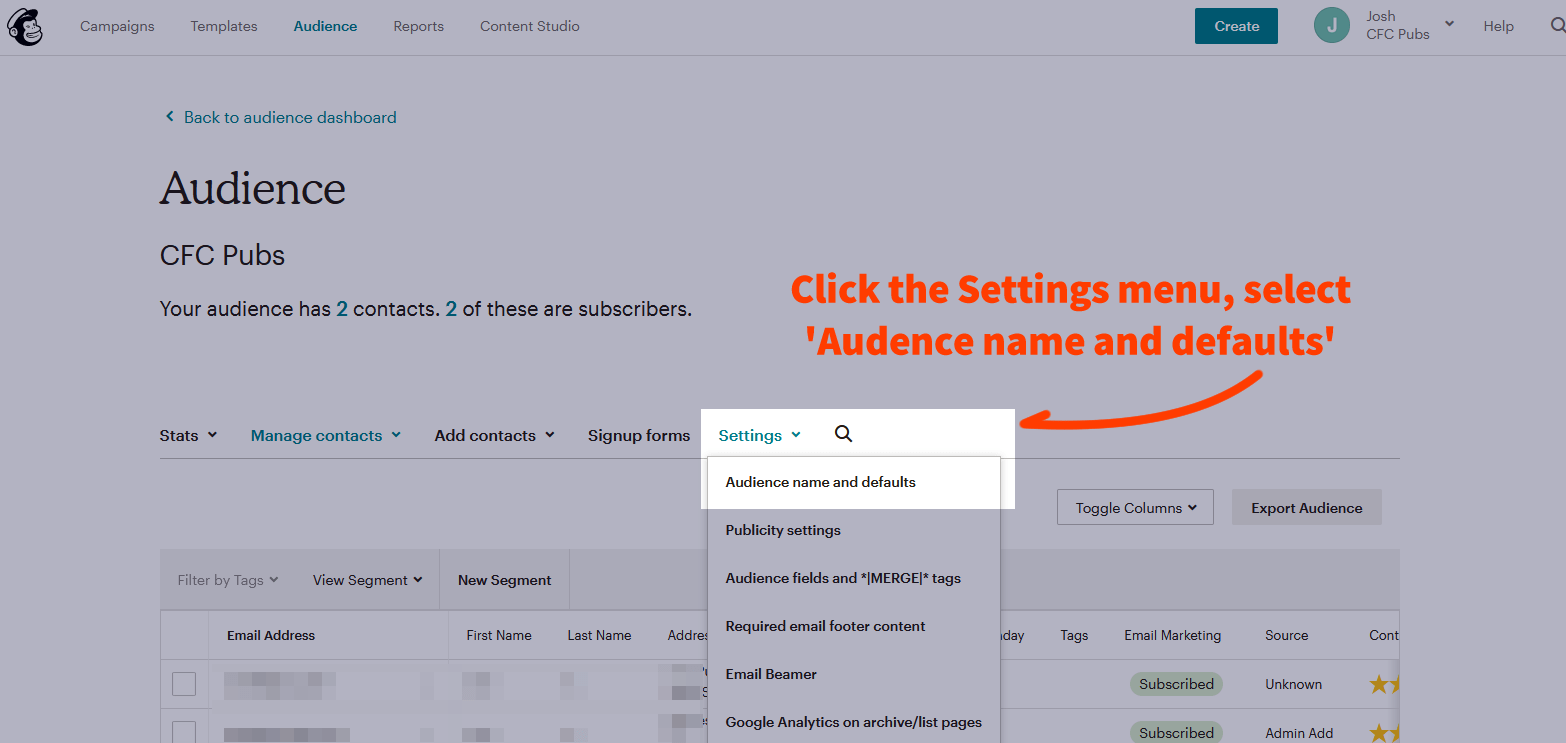
Task: Open the Stats dropdown
Action: (188, 435)
